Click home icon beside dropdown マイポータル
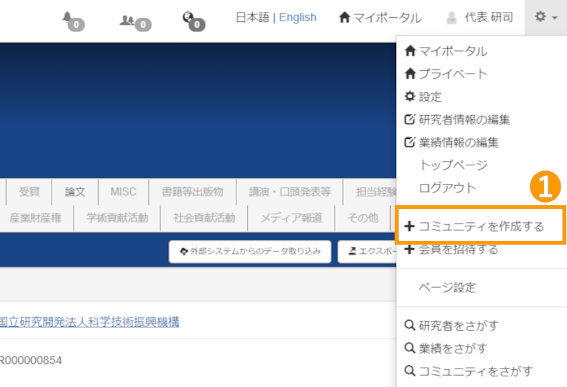This screenshot has height=387, width=567. pyautogui.click(x=410, y=51)
